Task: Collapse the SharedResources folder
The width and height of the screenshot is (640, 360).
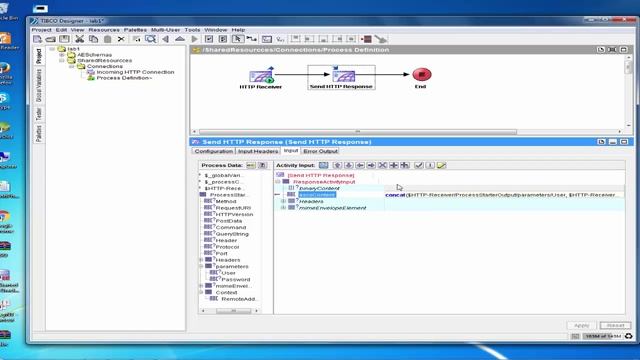Action: [62, 60]
